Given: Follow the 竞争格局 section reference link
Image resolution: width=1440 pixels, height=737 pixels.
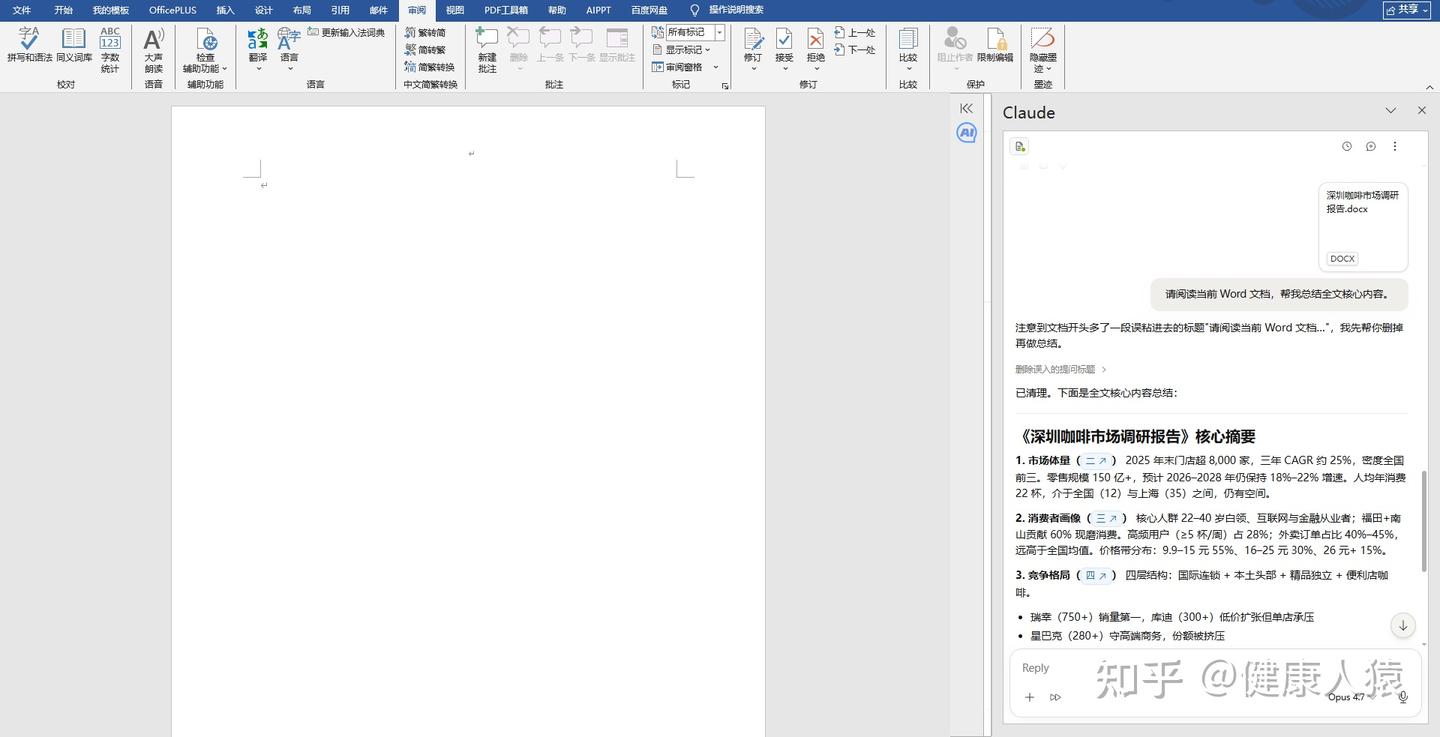Looking at the screenshot, I should coord(1097,575).
